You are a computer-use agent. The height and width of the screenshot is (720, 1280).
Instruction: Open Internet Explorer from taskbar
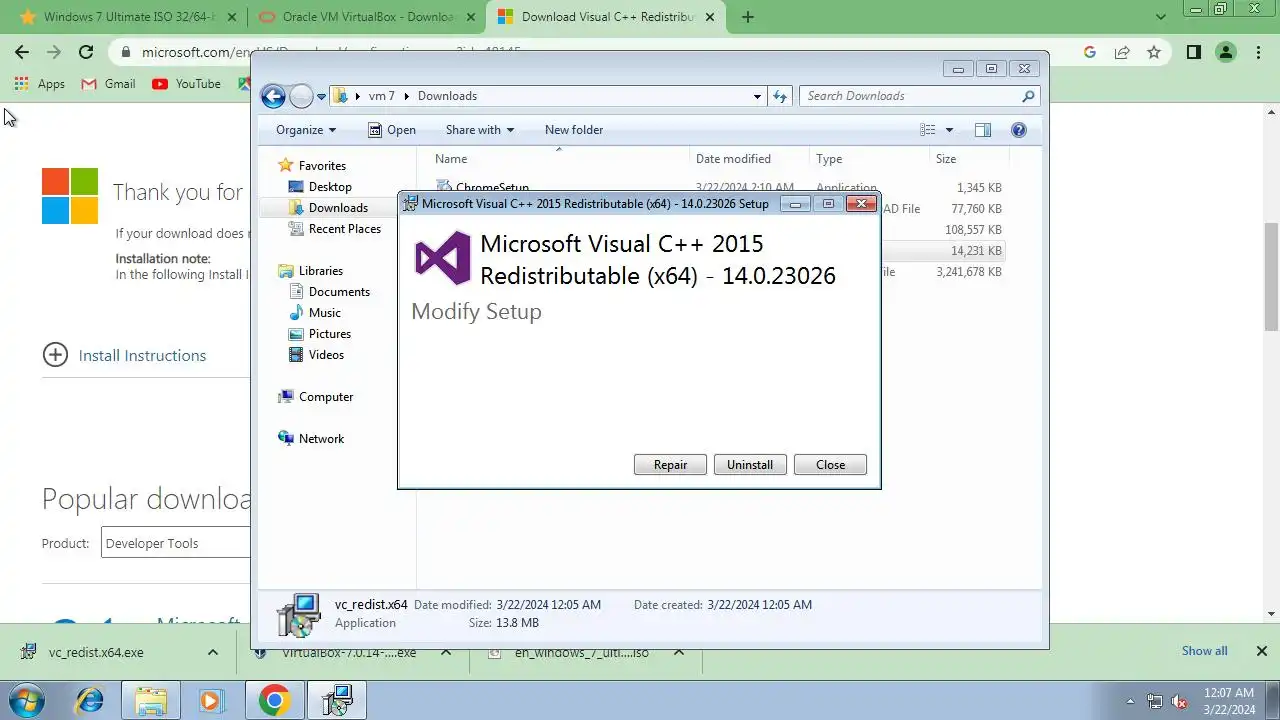tap(89, 701)
